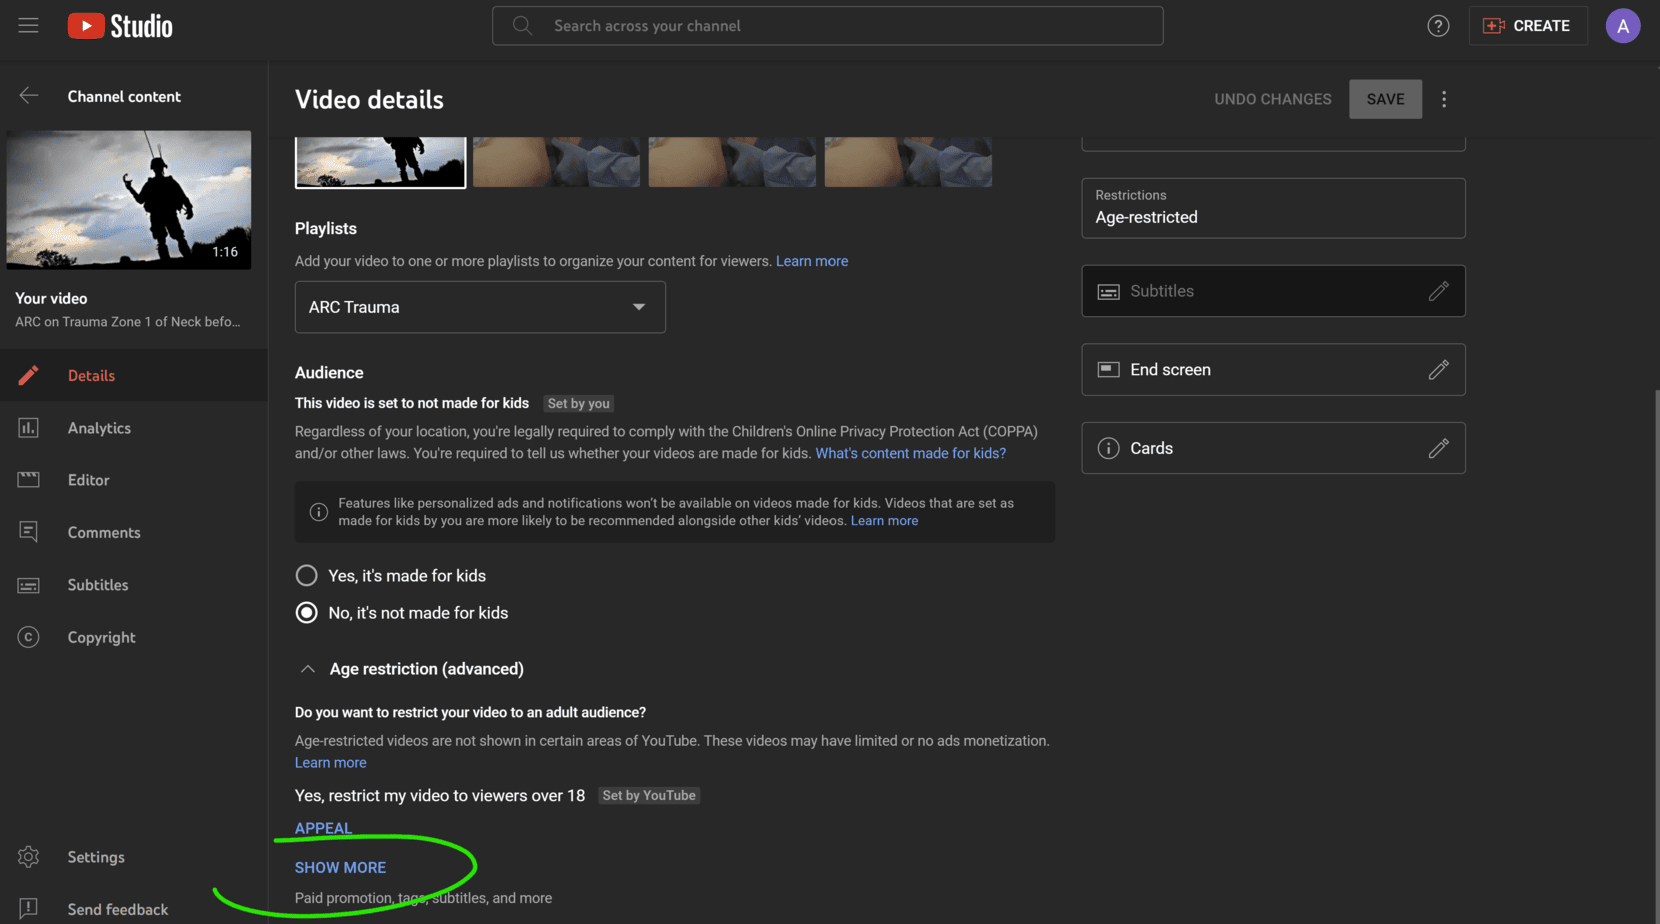Select the fourth thumbnail option
Viewport: 1660px width, 924px height.
click(x=908, y=162)
